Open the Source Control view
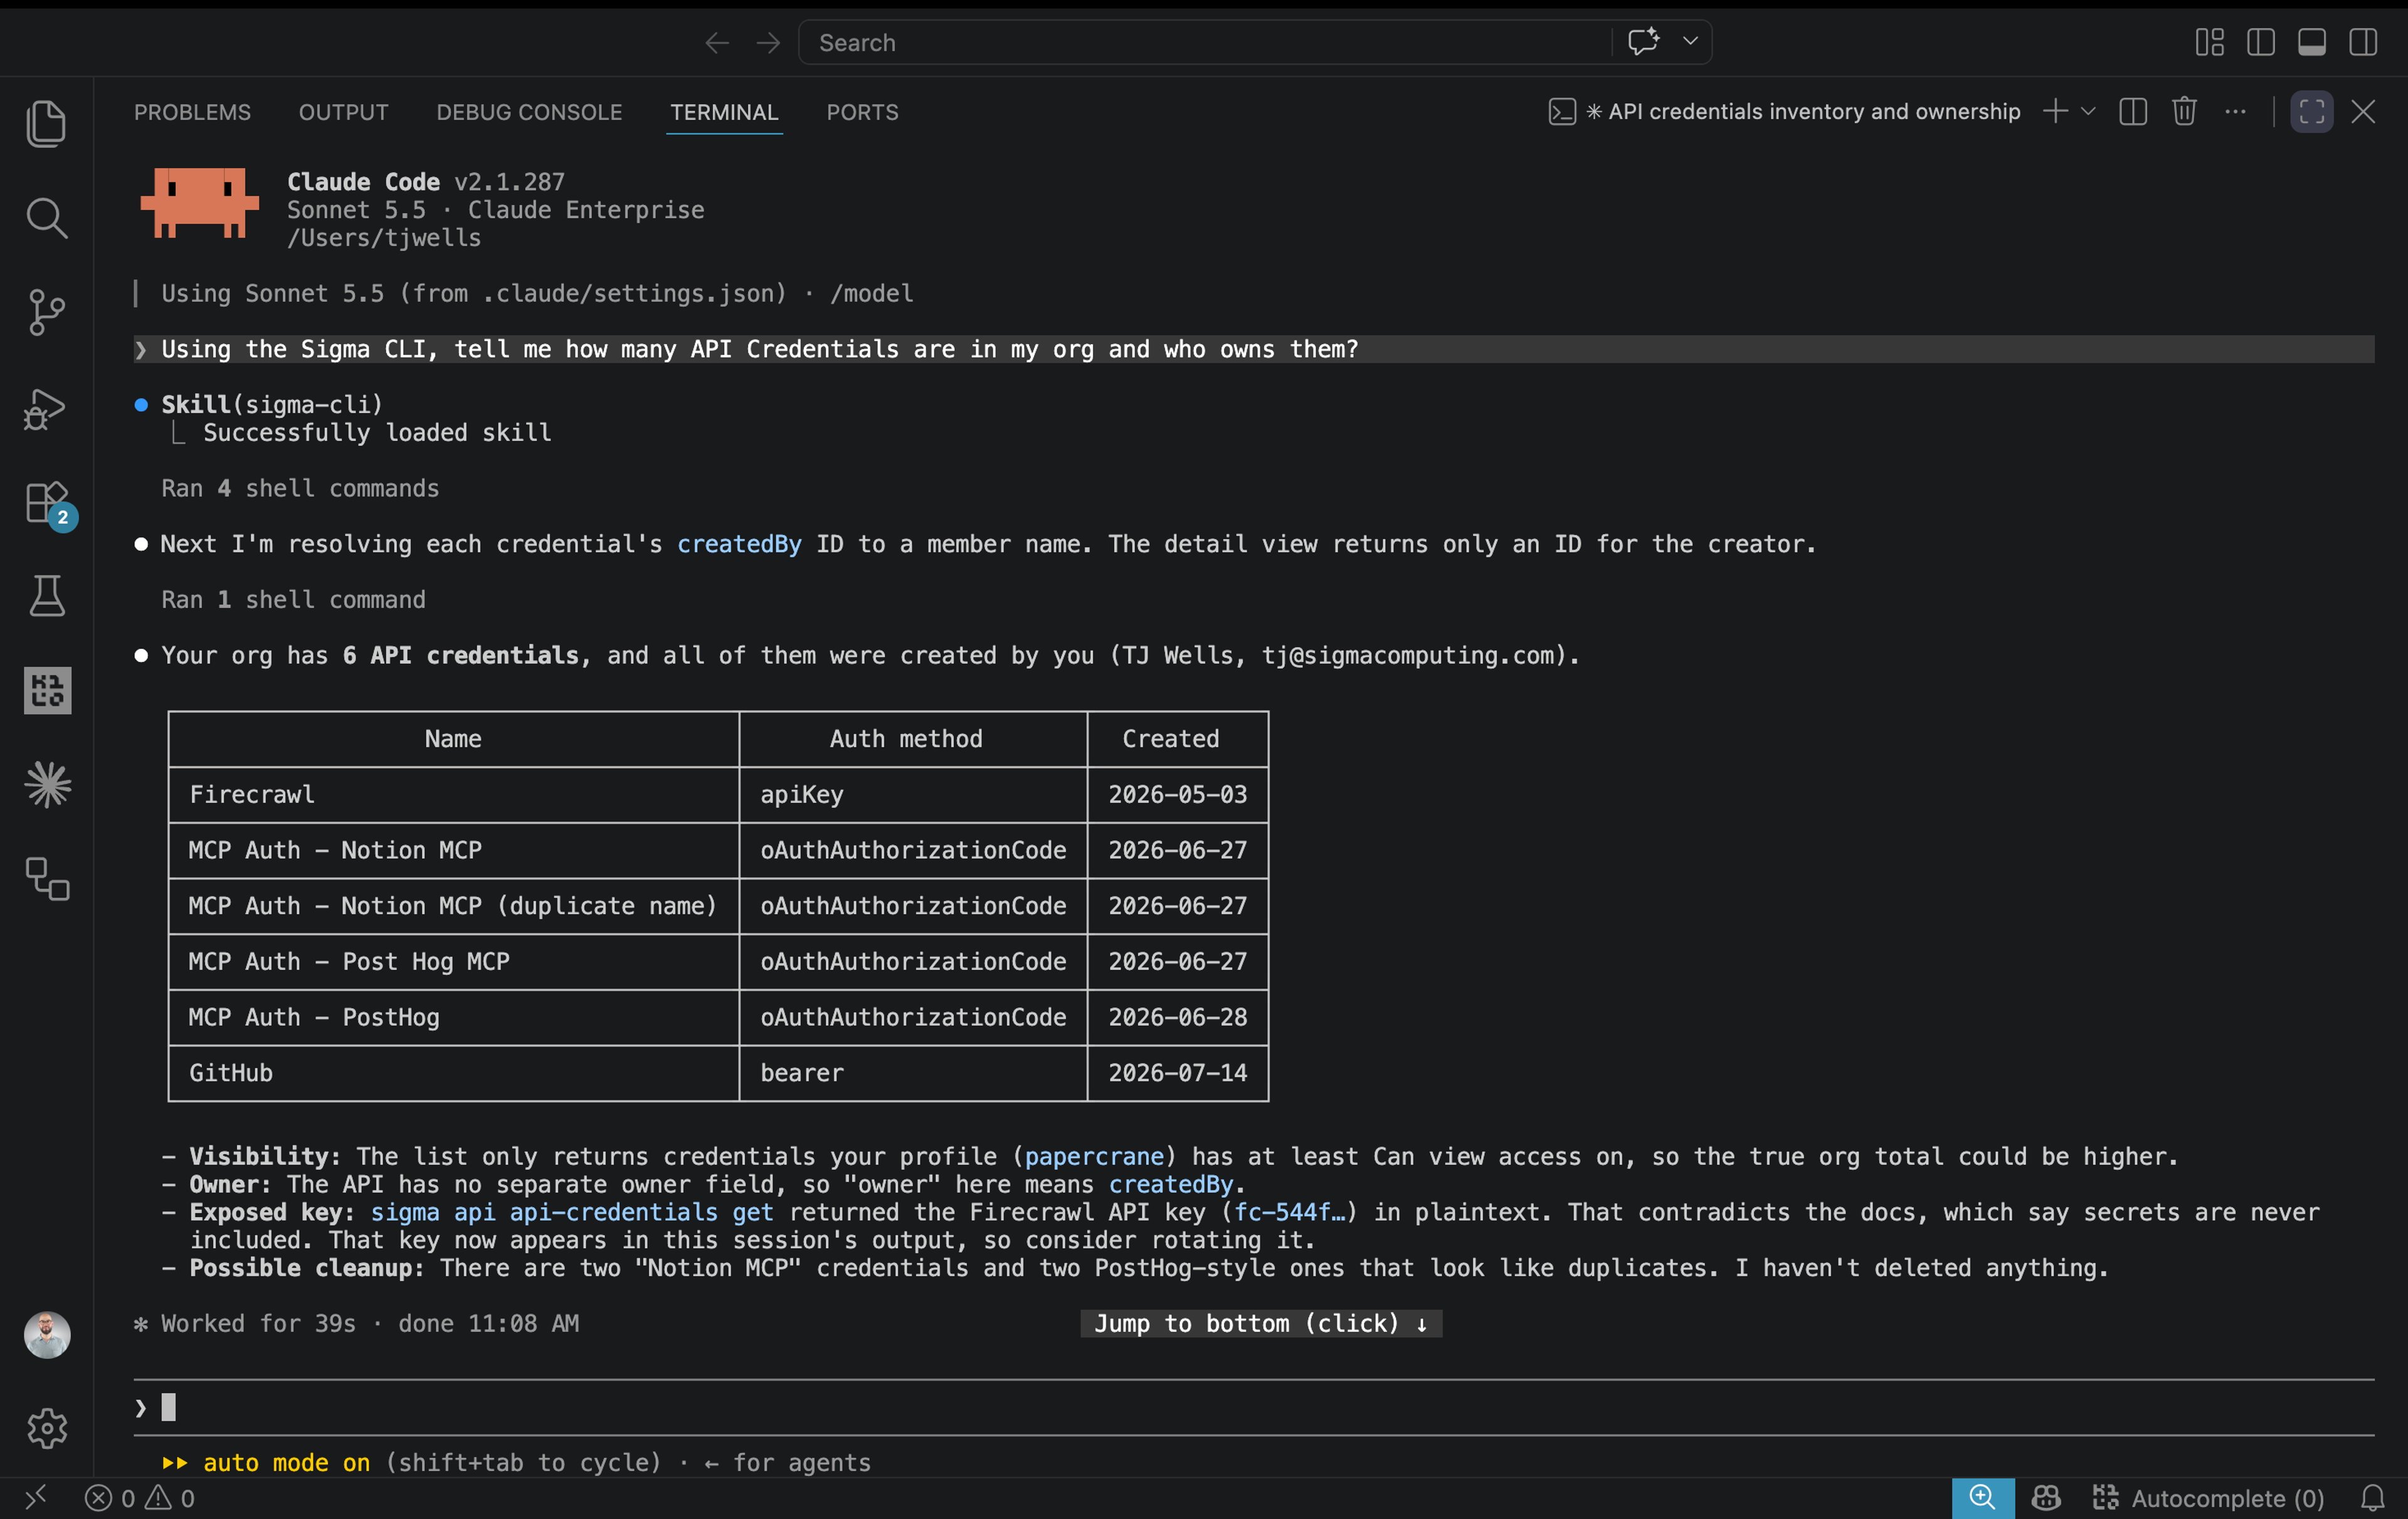 (46, 313)
